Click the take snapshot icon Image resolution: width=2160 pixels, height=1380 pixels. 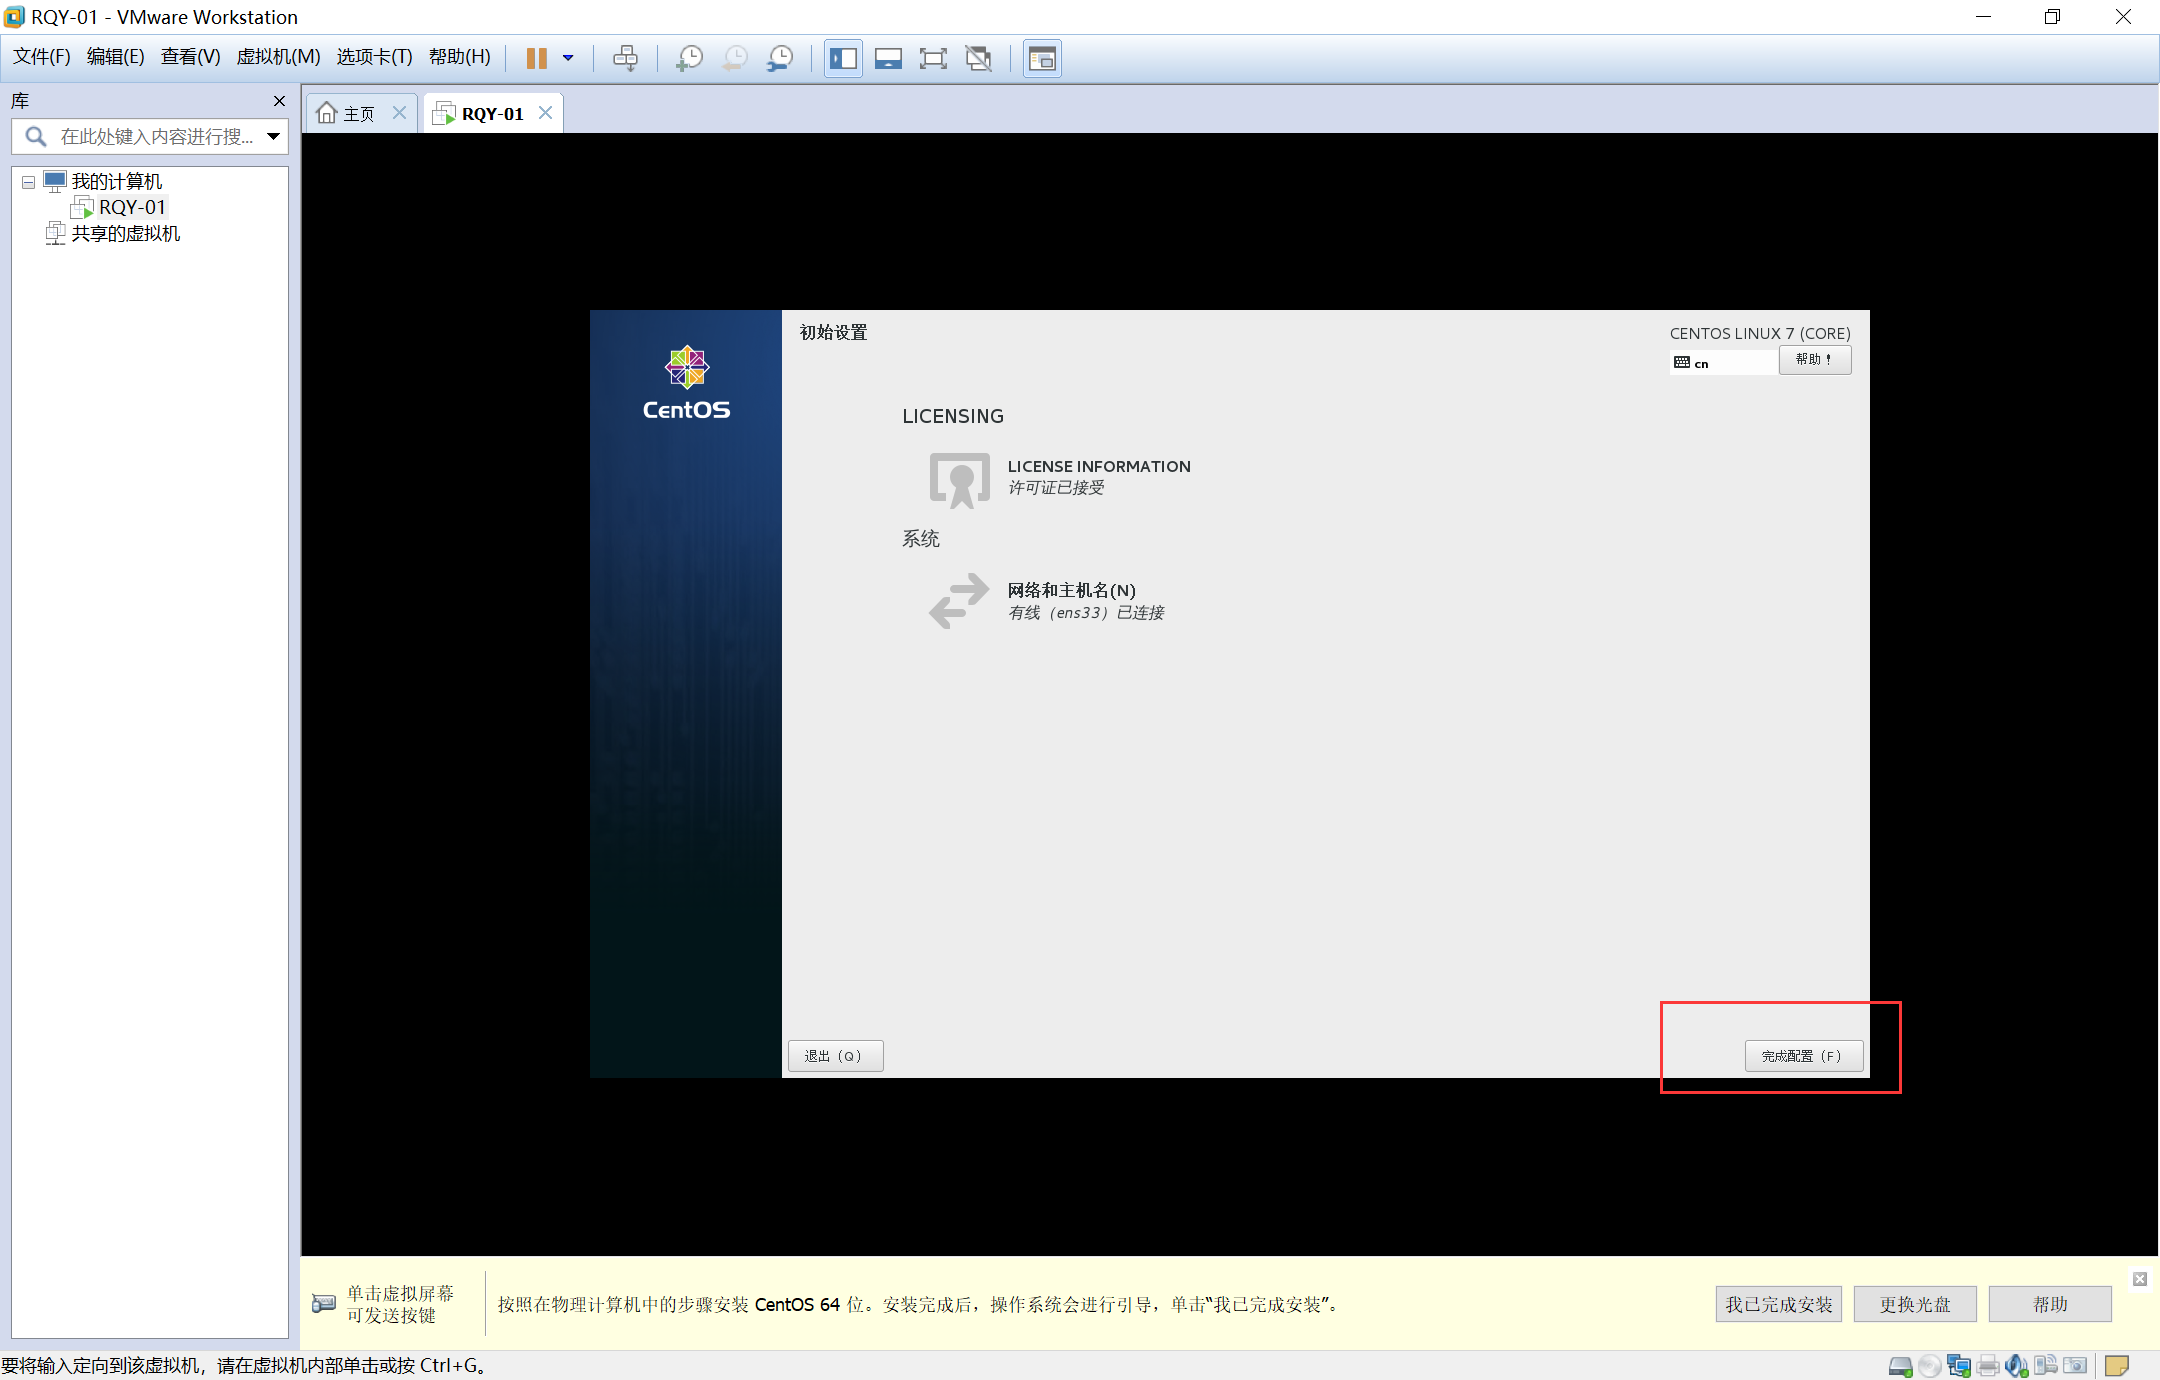(x=689, y=58)
